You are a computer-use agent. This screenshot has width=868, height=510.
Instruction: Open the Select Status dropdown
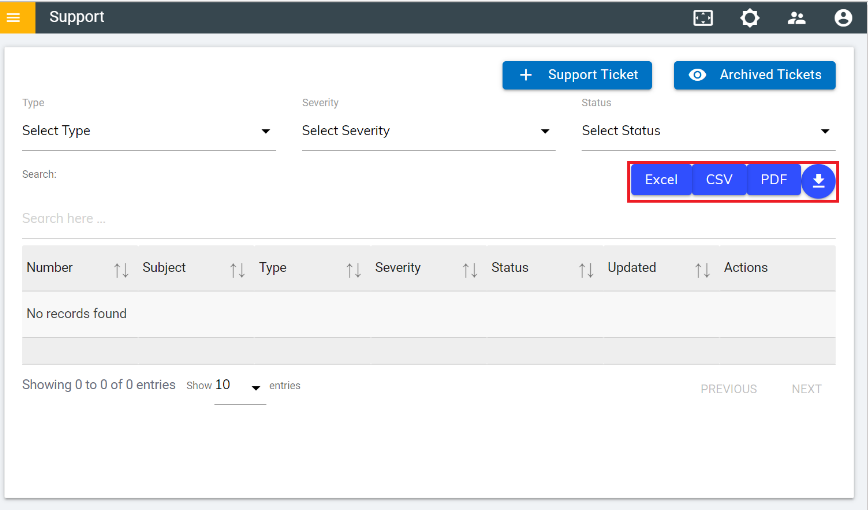click(707, 131)
